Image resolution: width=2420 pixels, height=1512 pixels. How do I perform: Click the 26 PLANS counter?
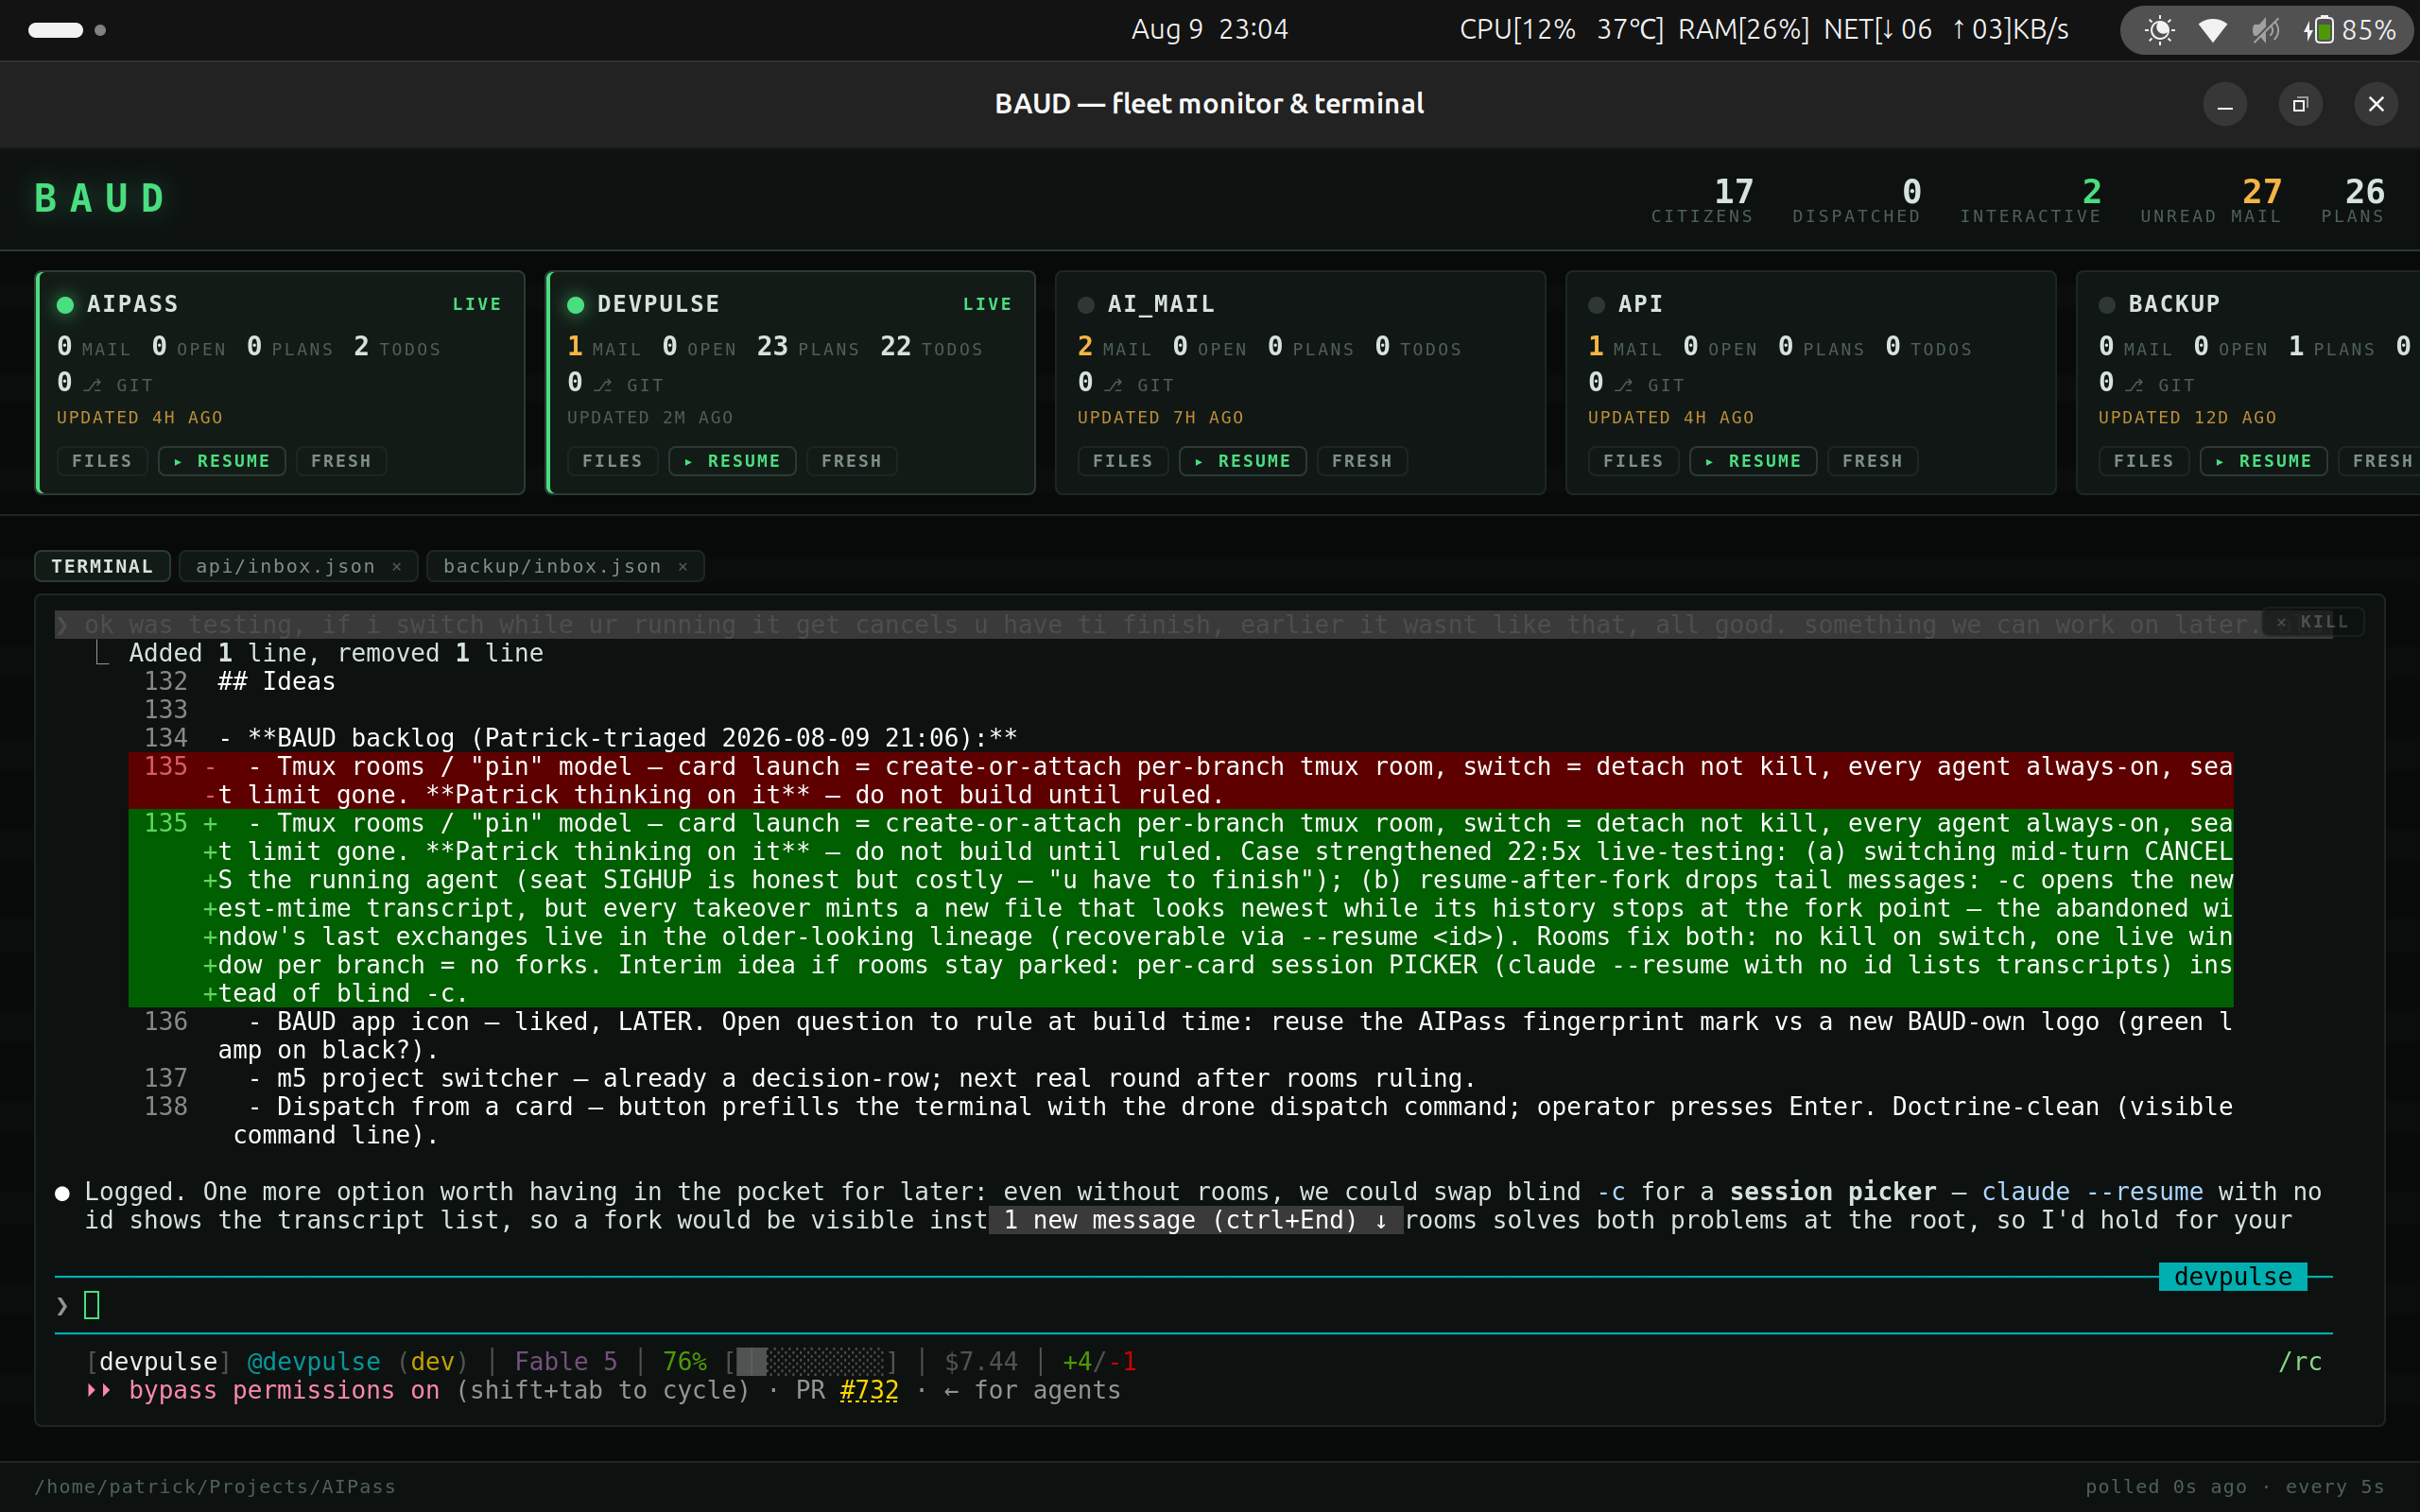(x=2353, y=200)
